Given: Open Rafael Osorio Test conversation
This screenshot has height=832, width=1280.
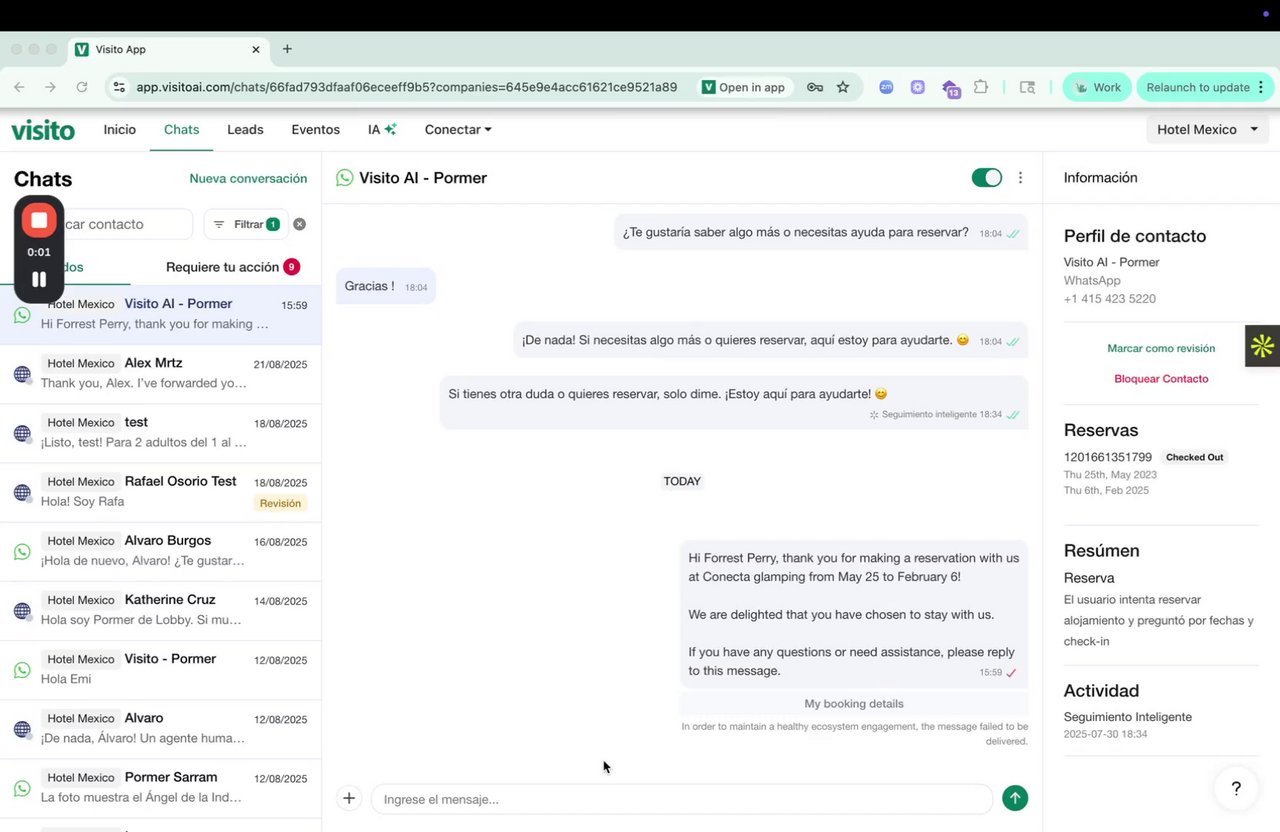Looking at the screenshot, I should (x=160, y=491).
